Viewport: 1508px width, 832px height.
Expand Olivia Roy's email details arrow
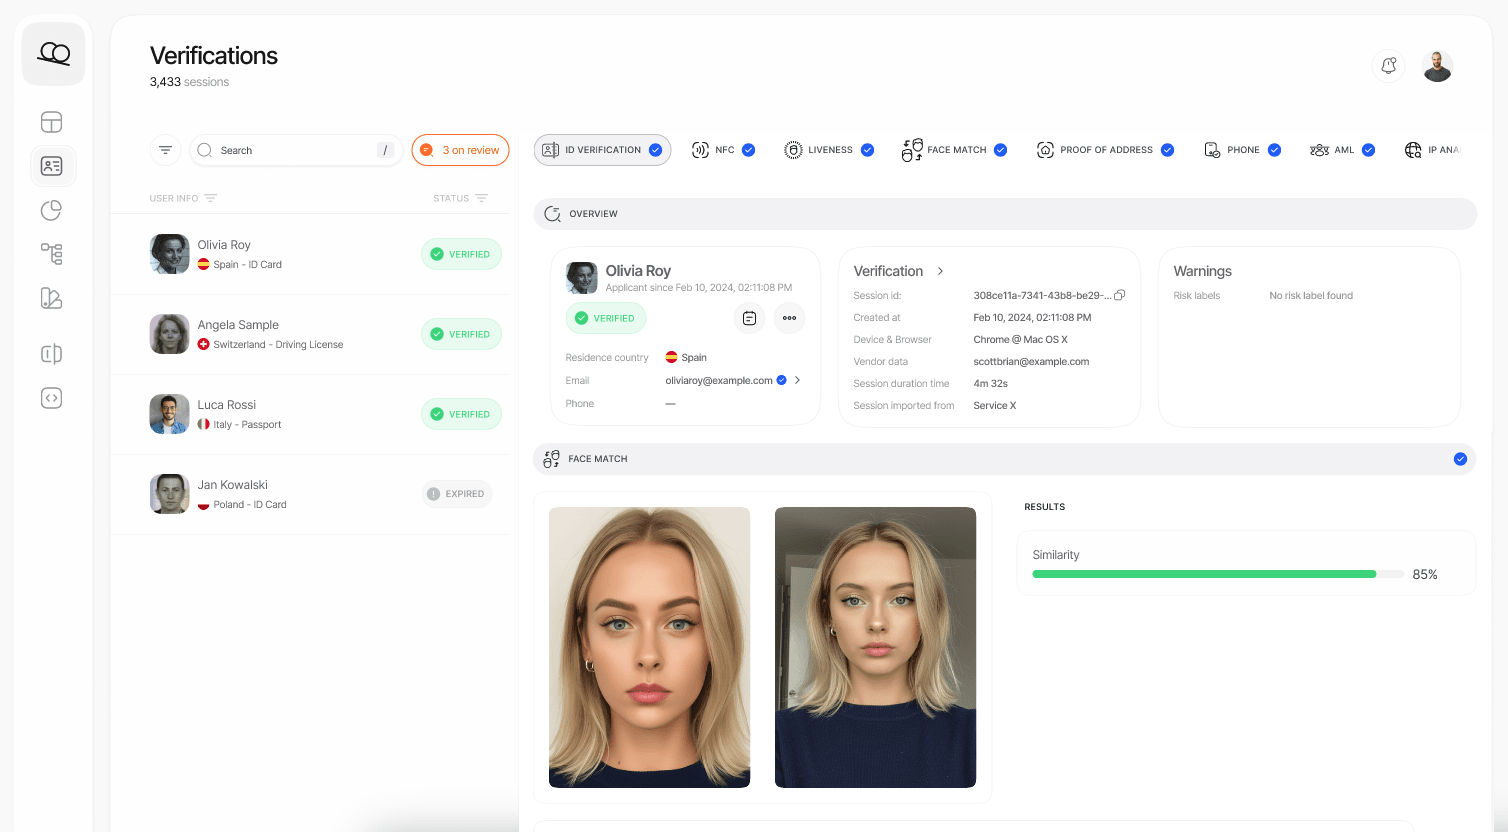[796, 380]
